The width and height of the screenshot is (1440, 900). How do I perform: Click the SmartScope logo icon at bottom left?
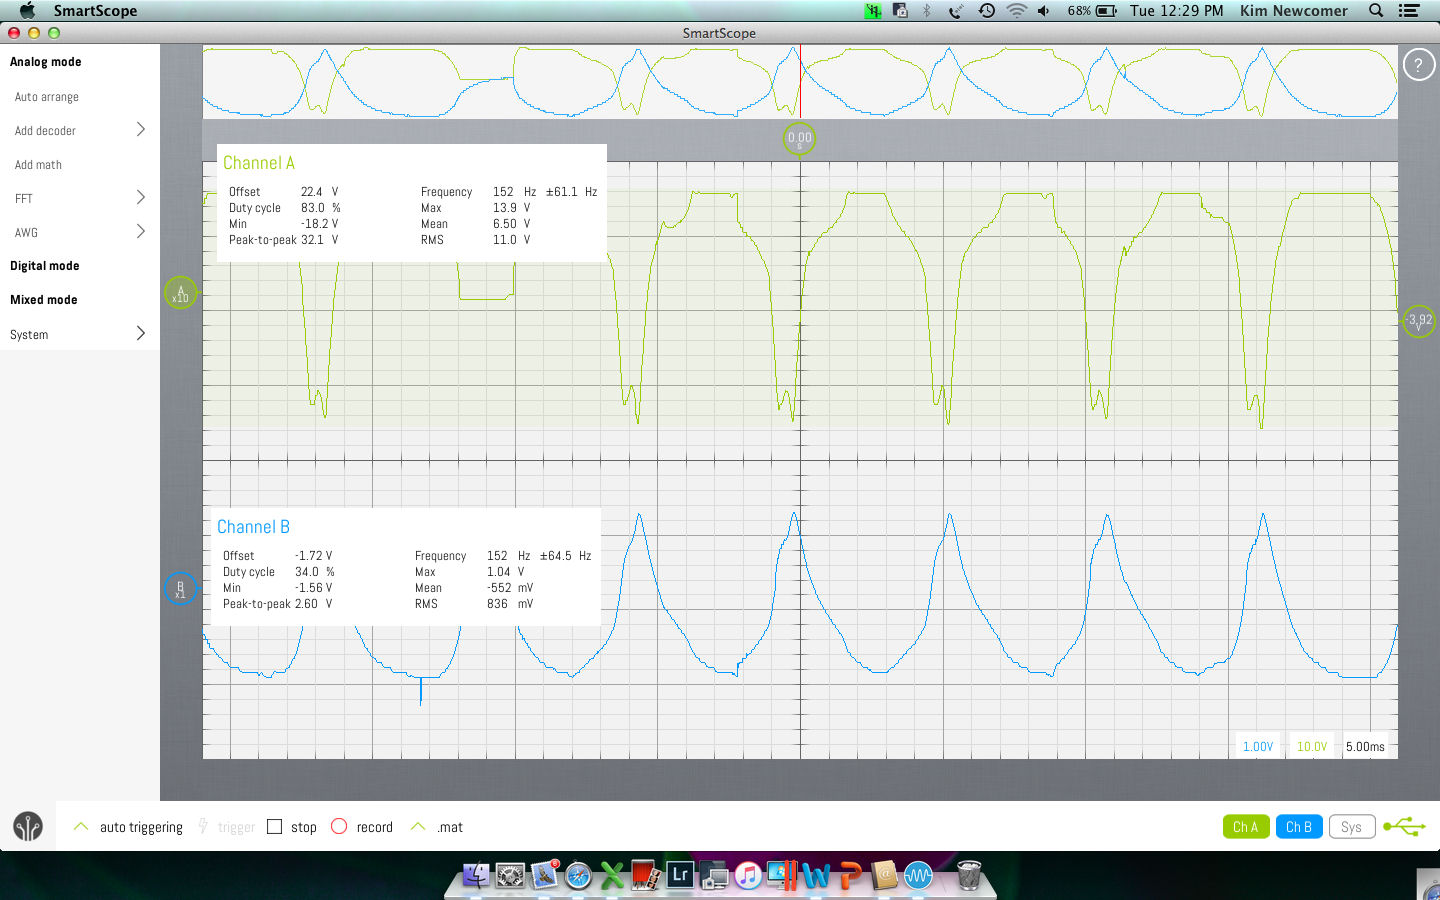[x=28, y=827]
